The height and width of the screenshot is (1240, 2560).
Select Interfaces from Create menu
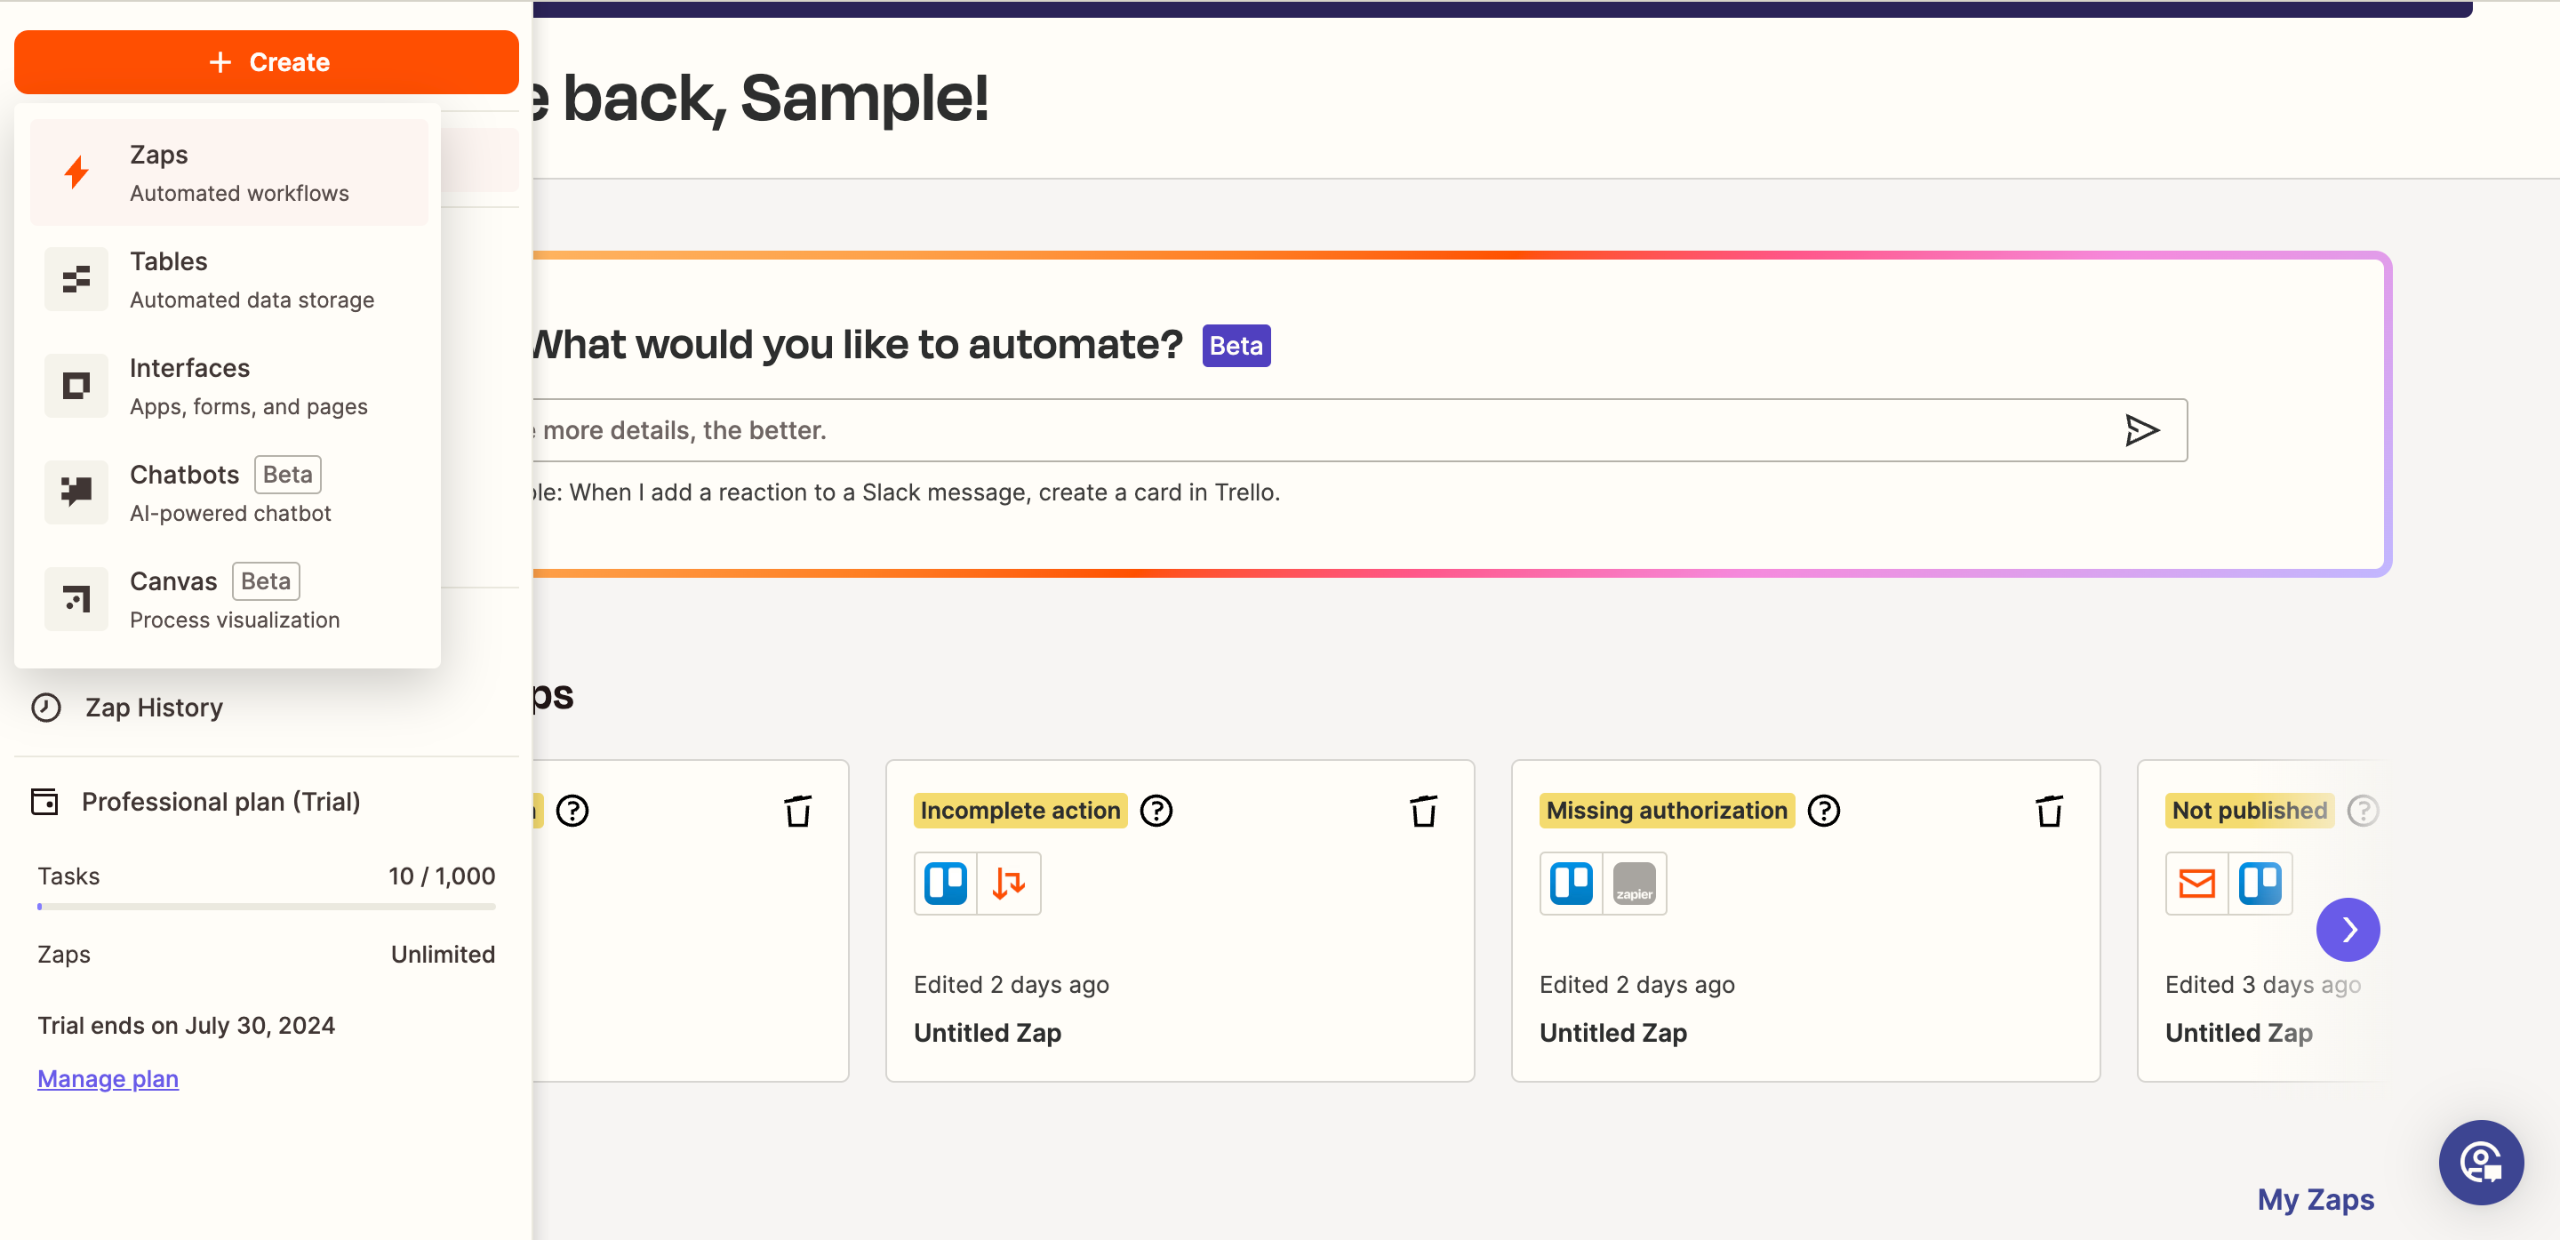229,387
